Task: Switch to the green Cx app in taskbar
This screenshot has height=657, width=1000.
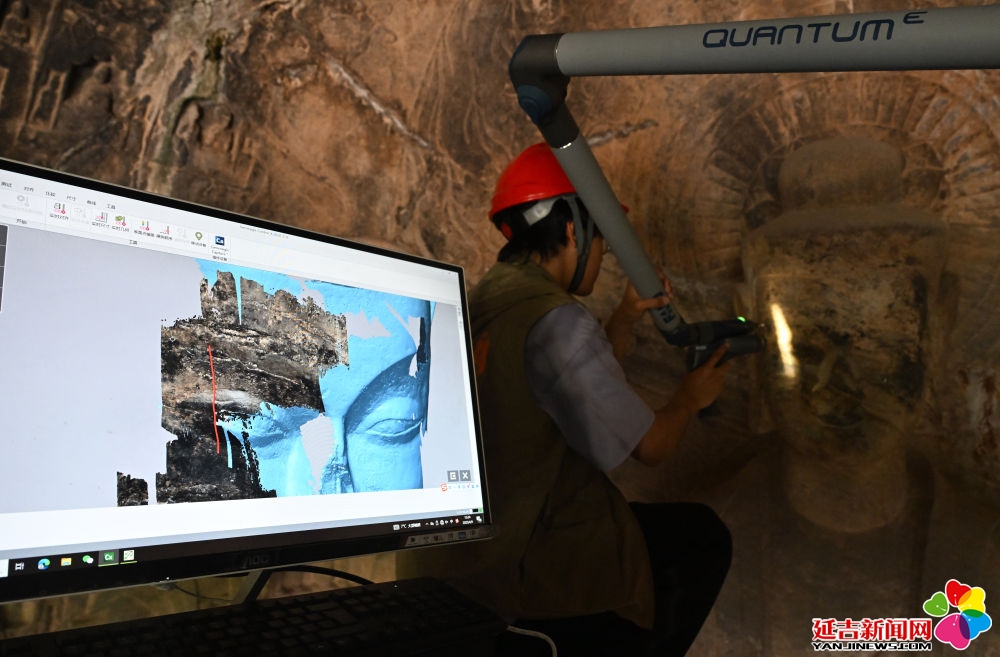Action: pyautogui.click(x=108, y=557)
